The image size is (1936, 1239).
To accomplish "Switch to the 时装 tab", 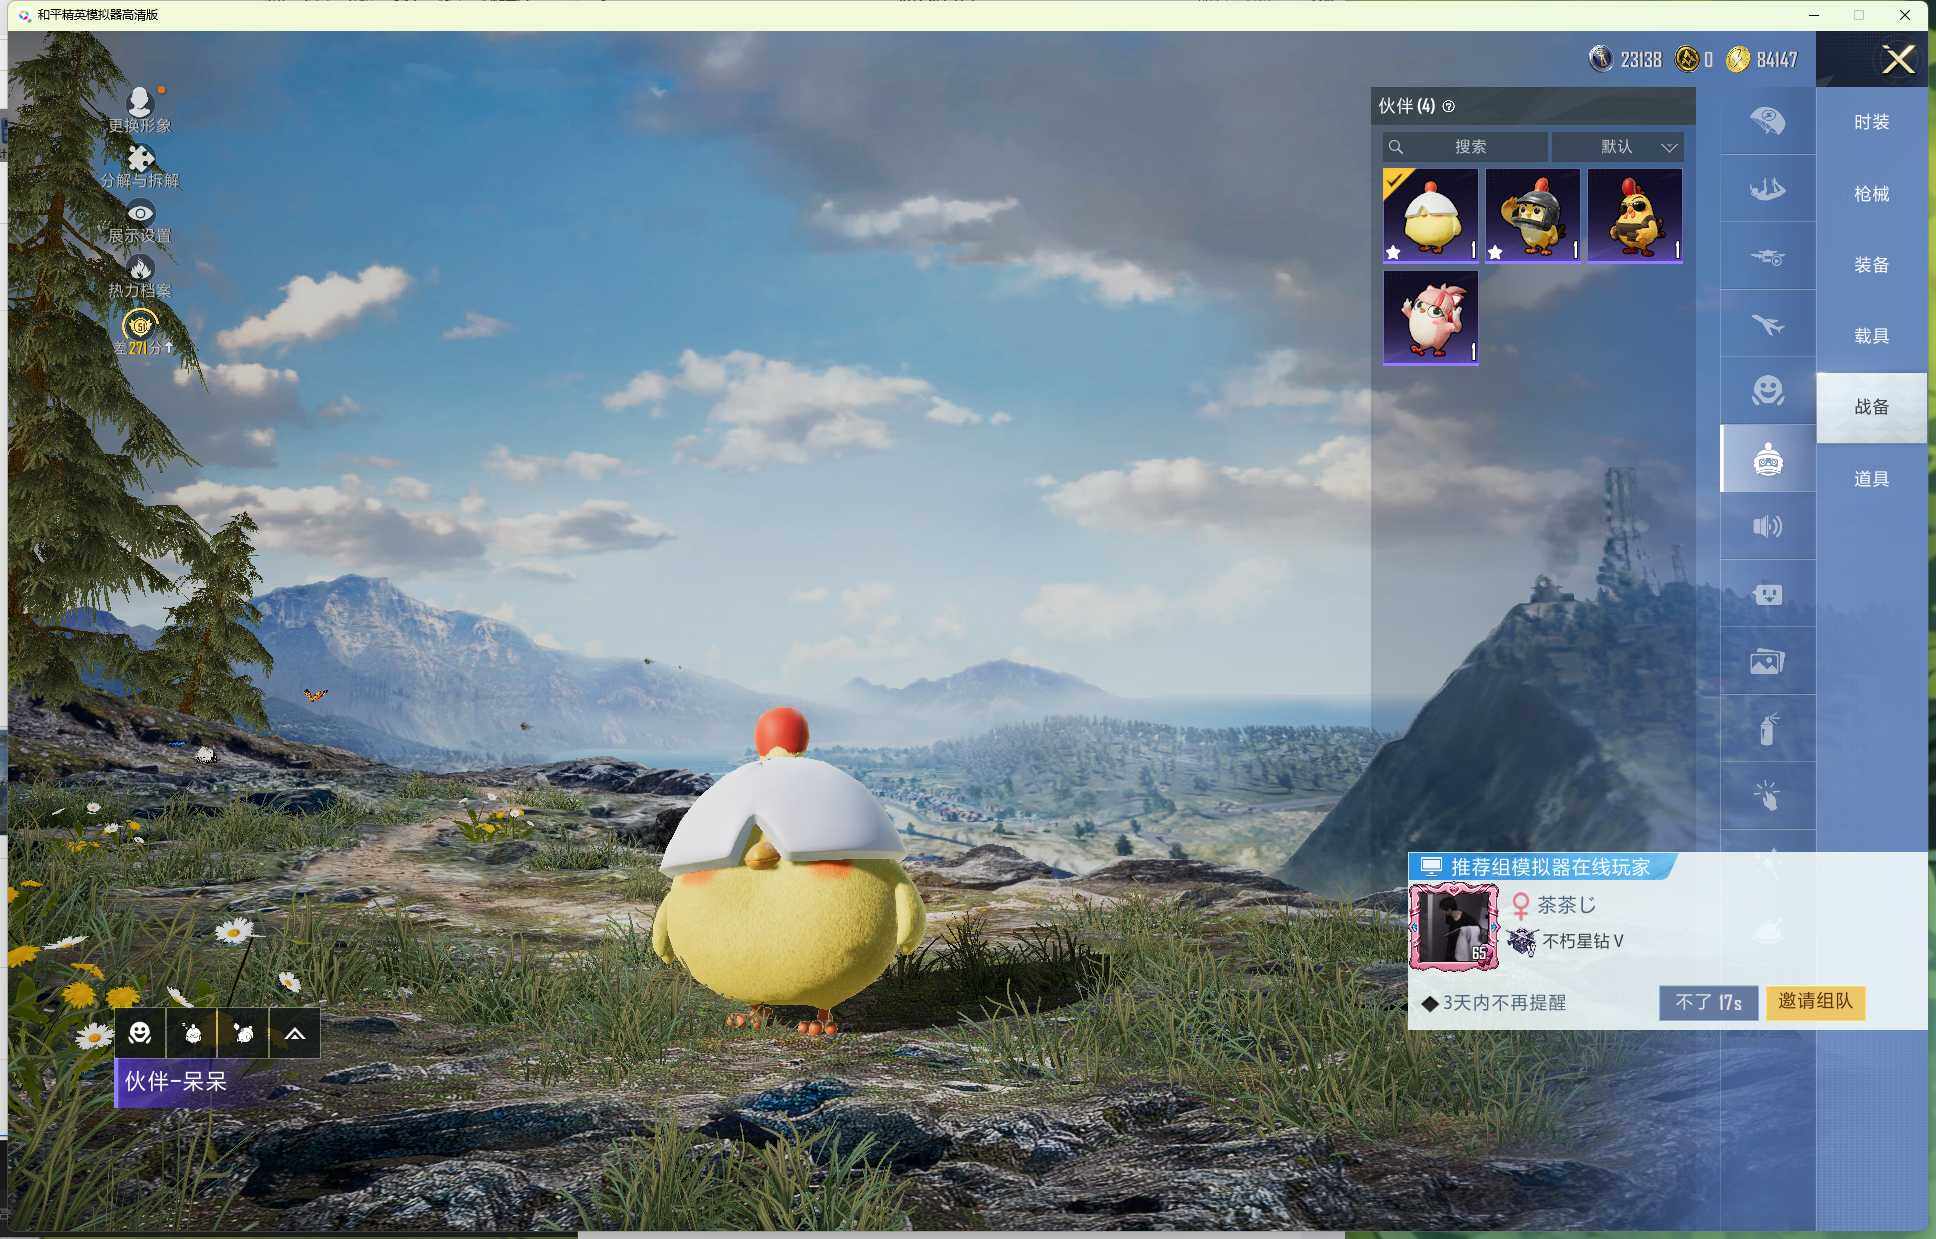I will (x=1870, y=122).
